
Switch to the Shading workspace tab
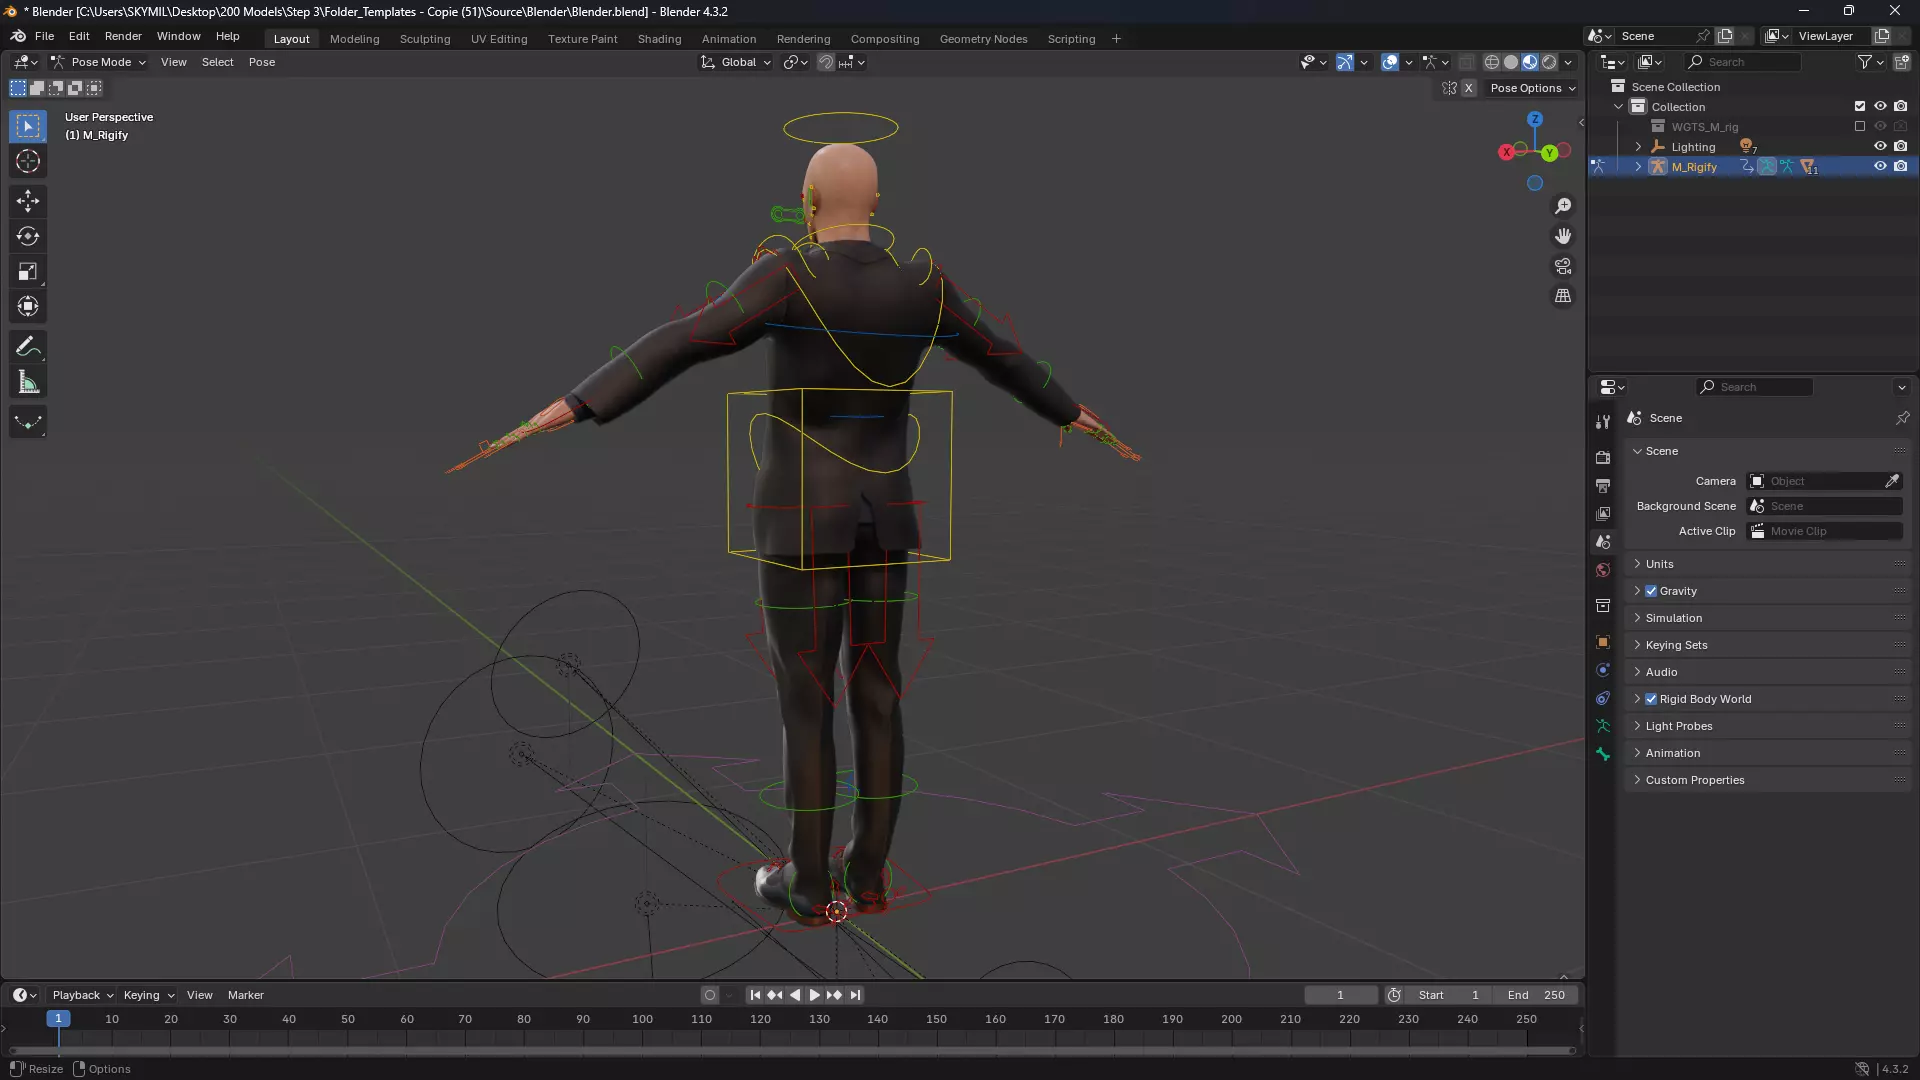[x=659, y=39]
